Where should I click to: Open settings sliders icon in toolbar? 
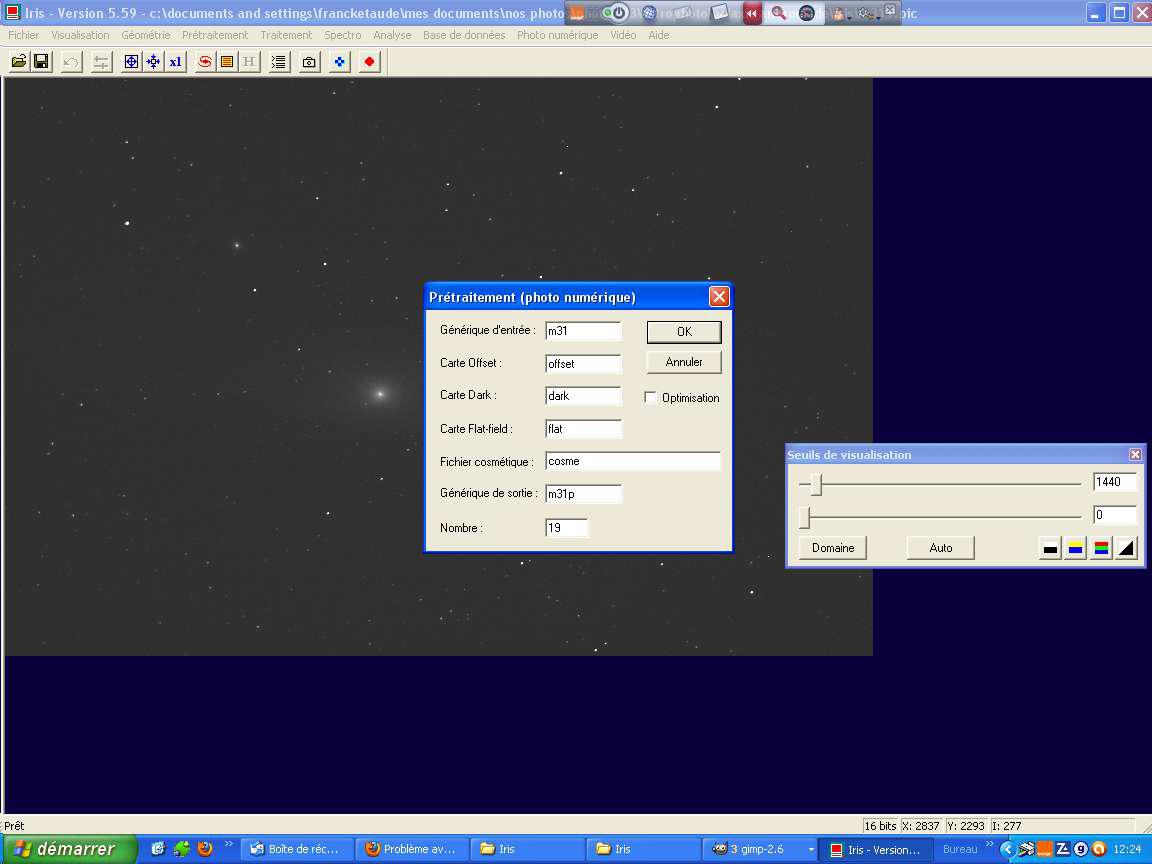point(101,62)
